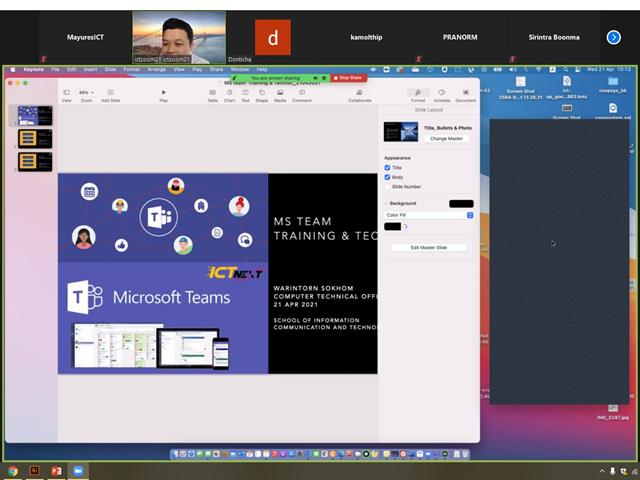Open the Animate inspector
This screenshot has height=480, width=640.
point(442,93)
